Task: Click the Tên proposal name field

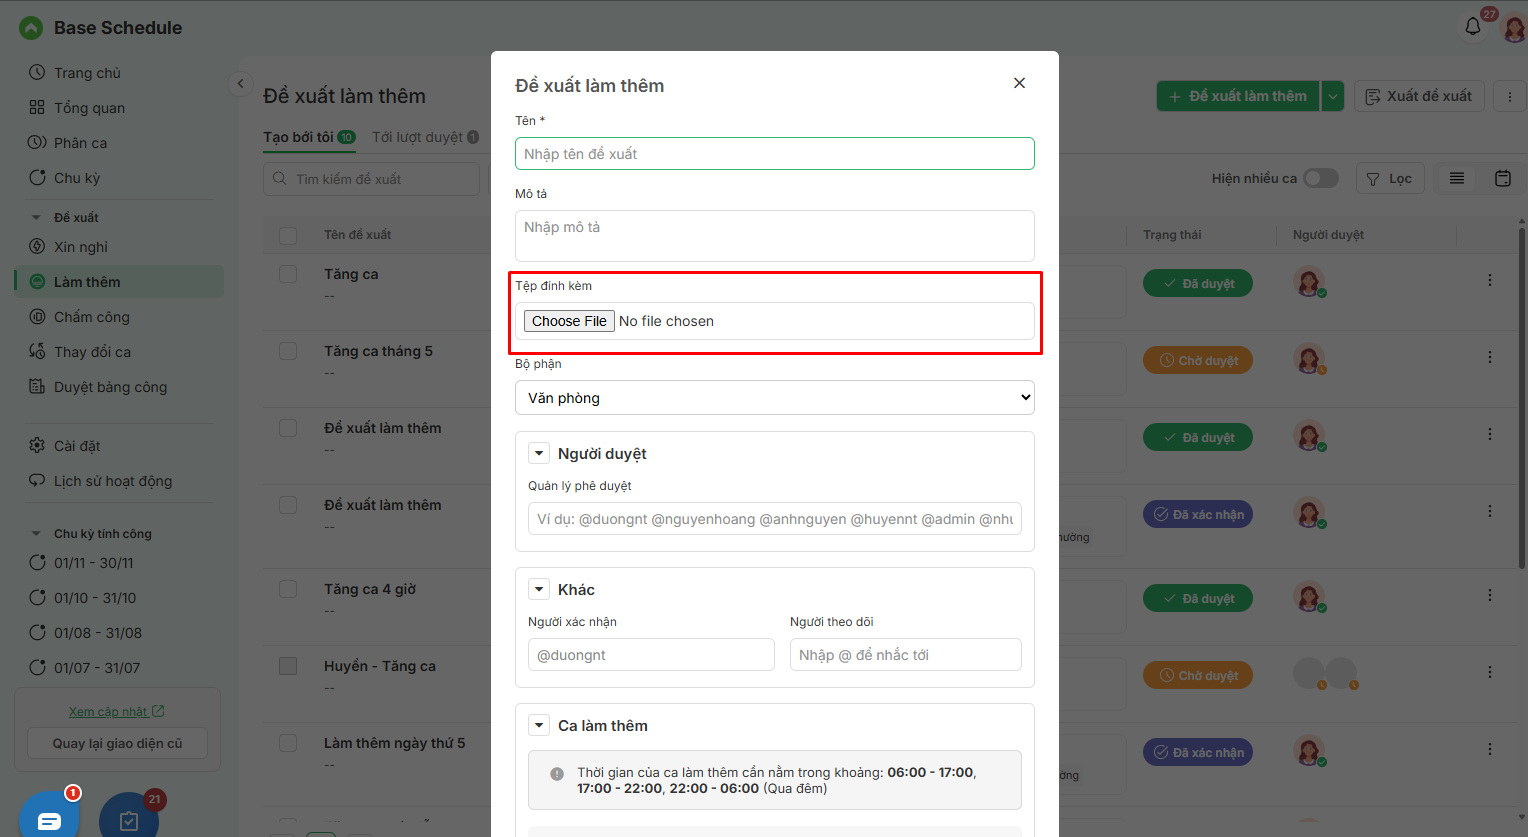Action: pos(774,154)
